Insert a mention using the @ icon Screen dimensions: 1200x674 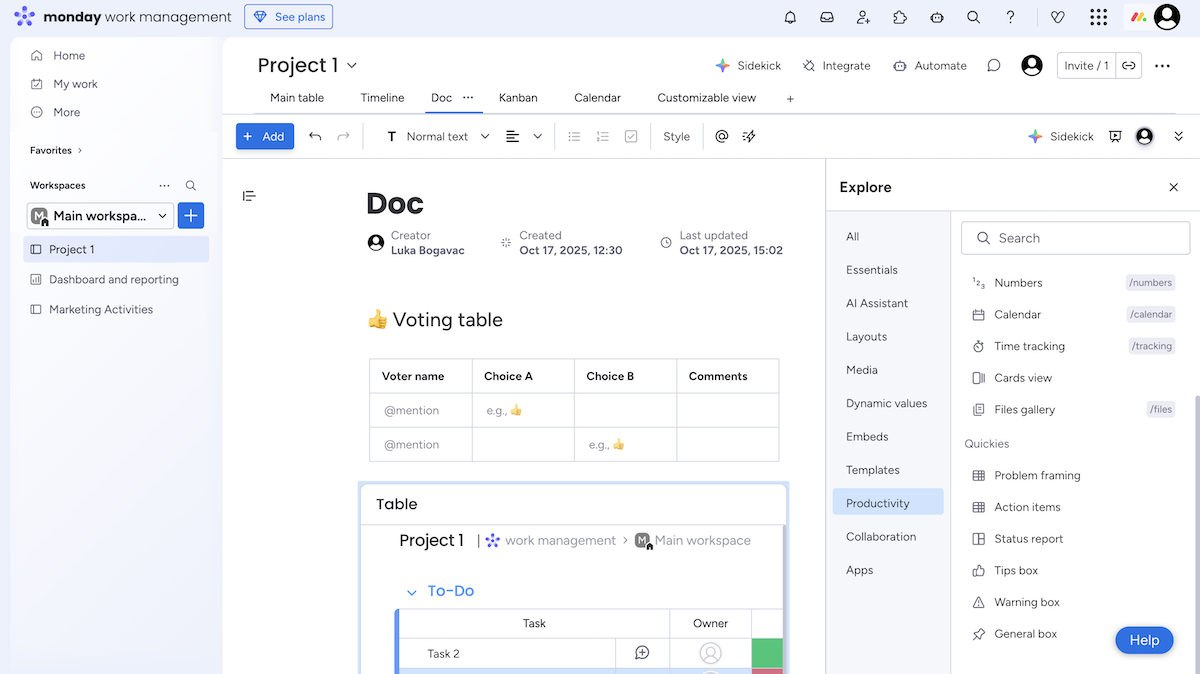(722, 136)
